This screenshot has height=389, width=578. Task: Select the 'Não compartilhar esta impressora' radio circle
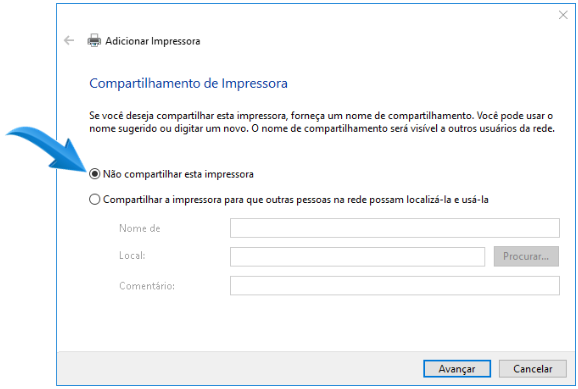click(x=95, y=174)
